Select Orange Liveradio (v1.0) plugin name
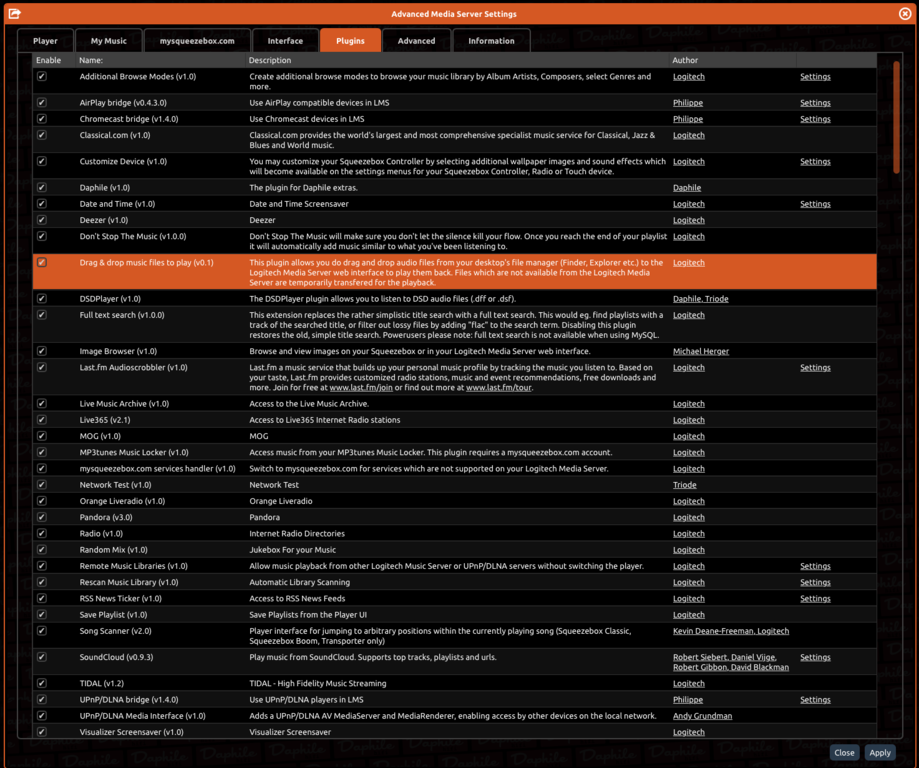This screenshot has width=919, height=768. tap(122, 501)
